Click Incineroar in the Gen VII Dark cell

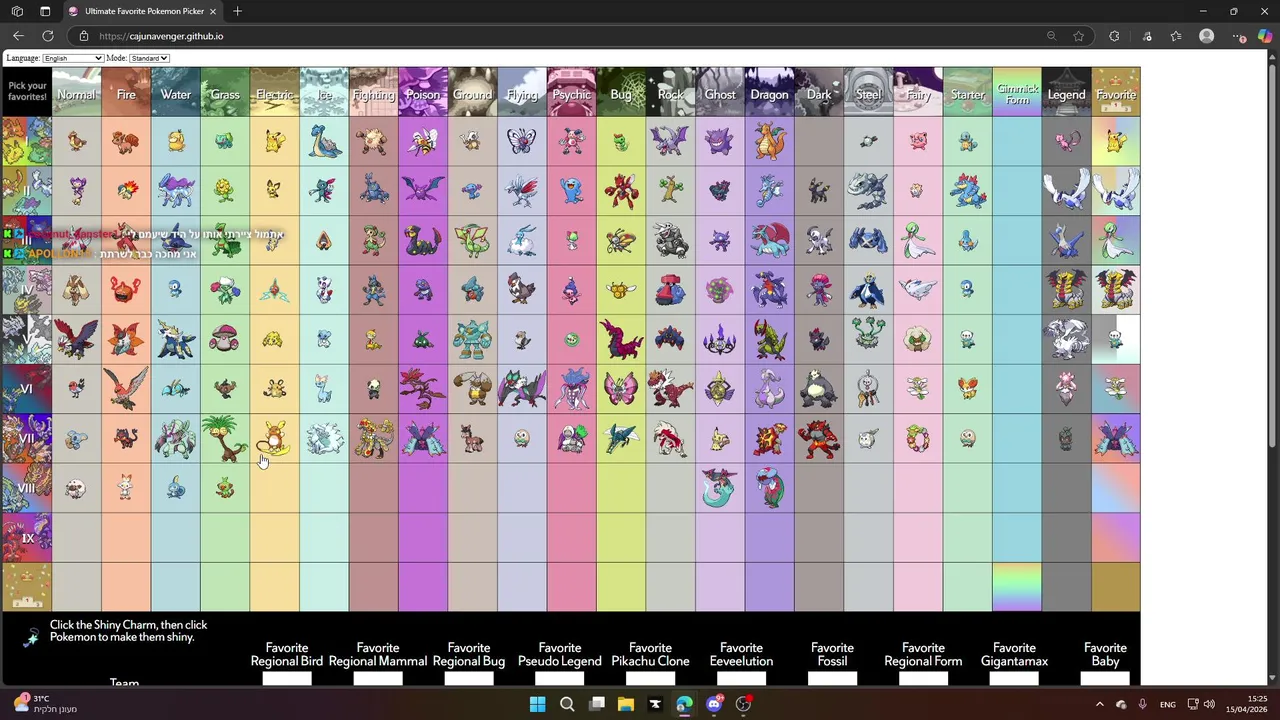(x=819, y=438)
